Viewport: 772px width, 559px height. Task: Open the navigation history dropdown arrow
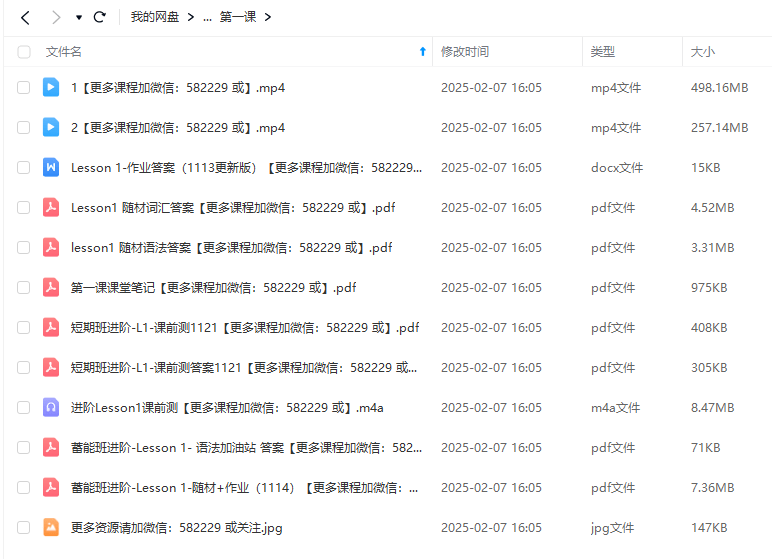pyautogui.click(x=79, y=18)
